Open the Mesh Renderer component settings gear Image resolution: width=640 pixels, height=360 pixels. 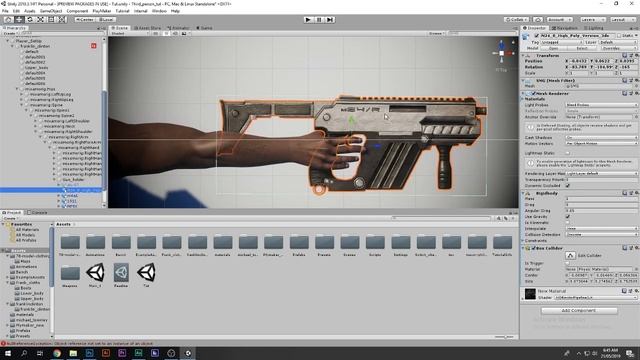click(x=636, y=93)
